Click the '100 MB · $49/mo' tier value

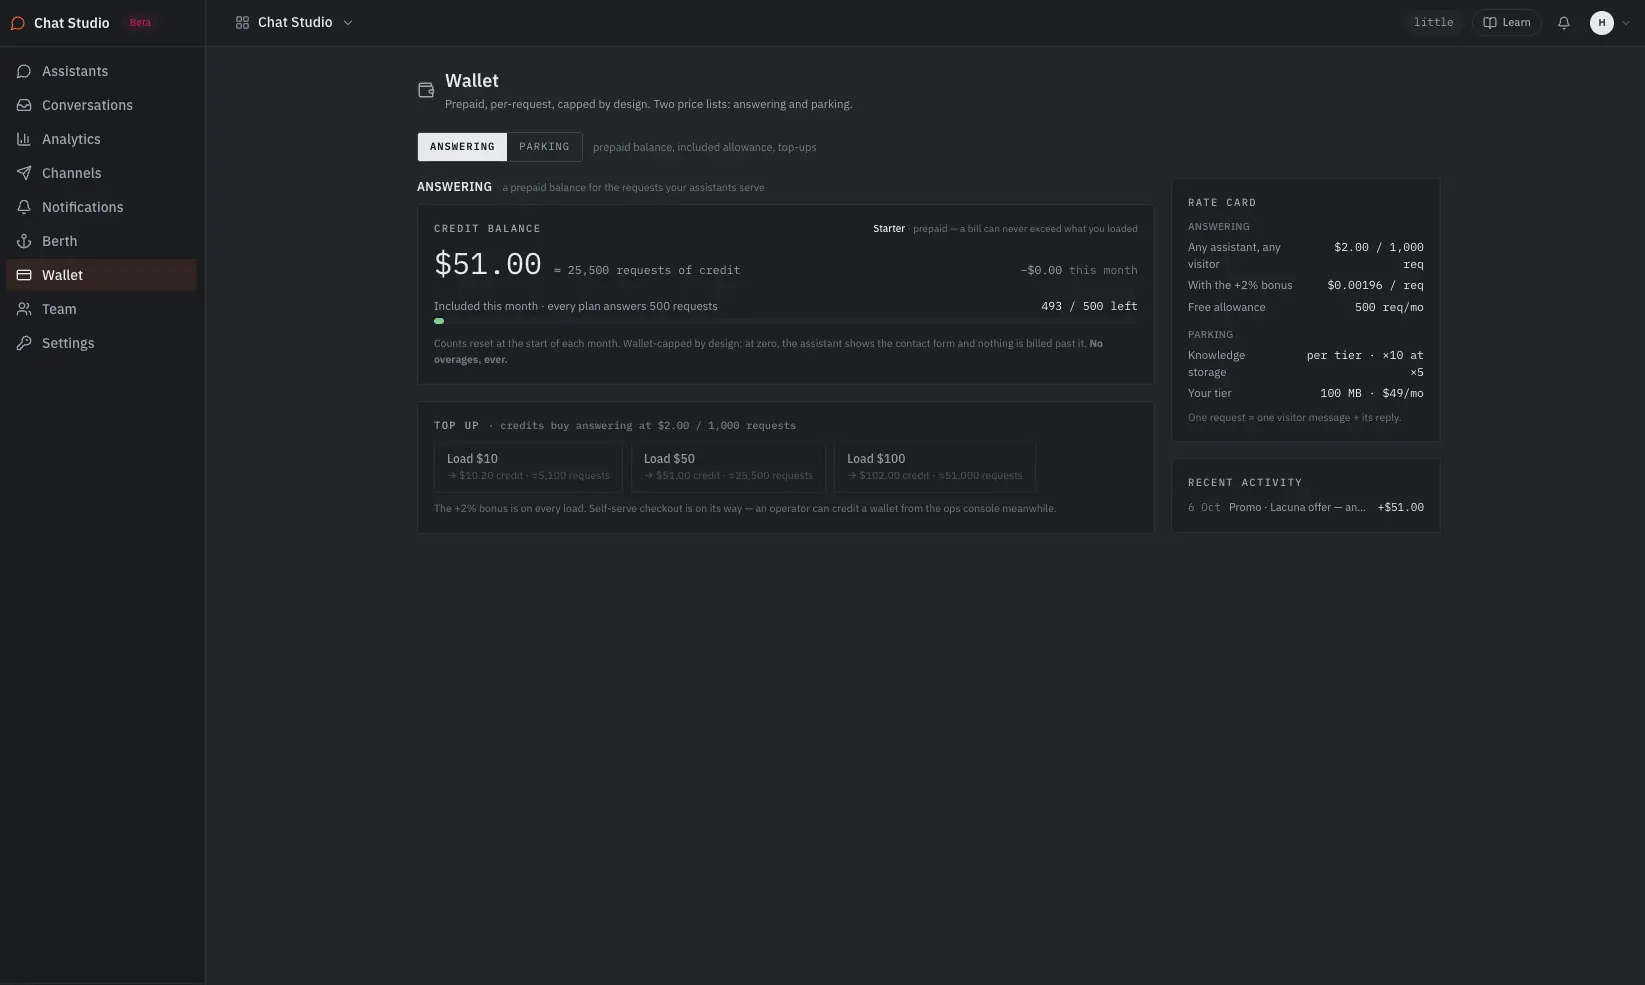pyautogui.click(x=1372, y=393)
